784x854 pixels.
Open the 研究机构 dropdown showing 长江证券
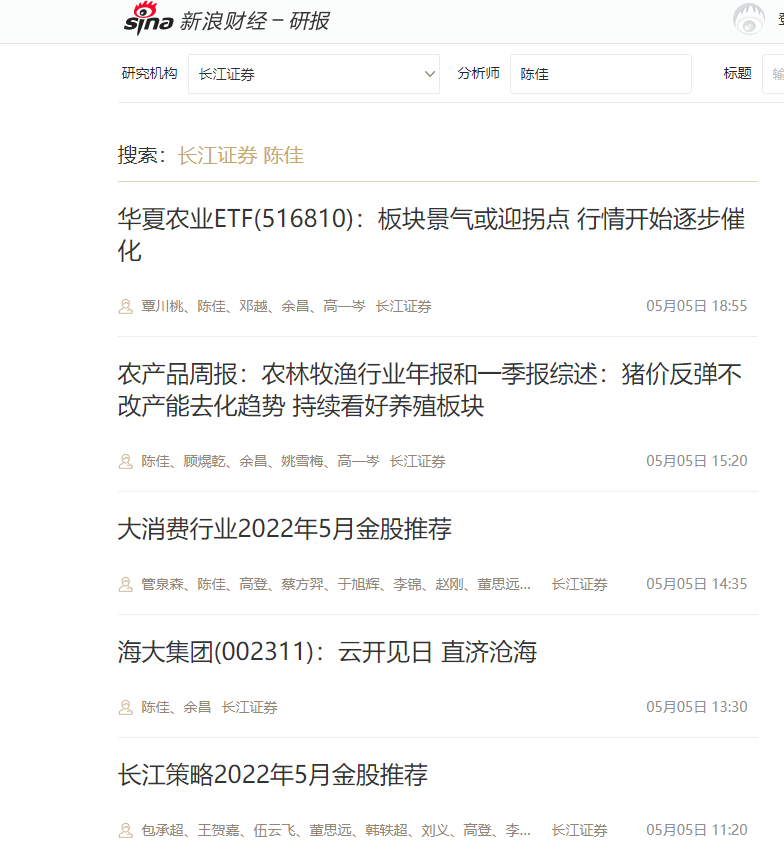click(314, 74)
